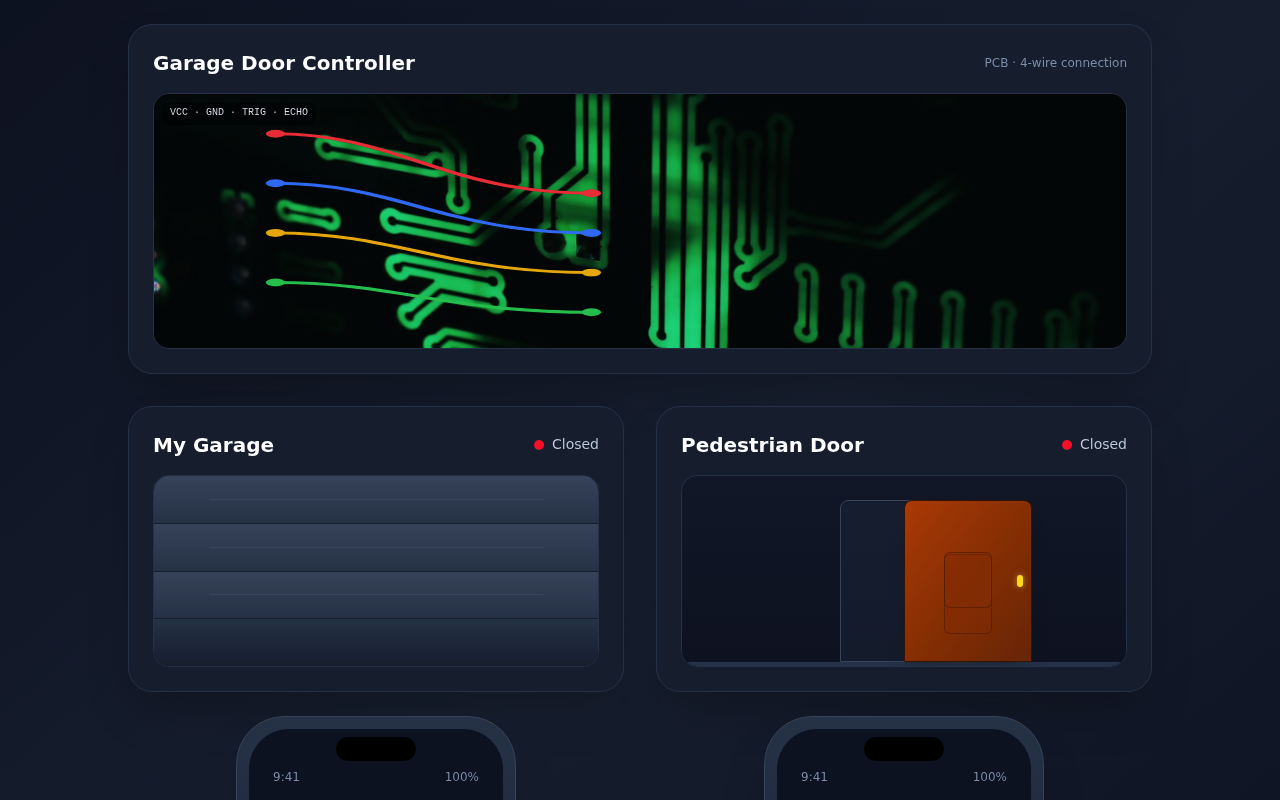Click the 100% battery on left phone

coord(462,777)
